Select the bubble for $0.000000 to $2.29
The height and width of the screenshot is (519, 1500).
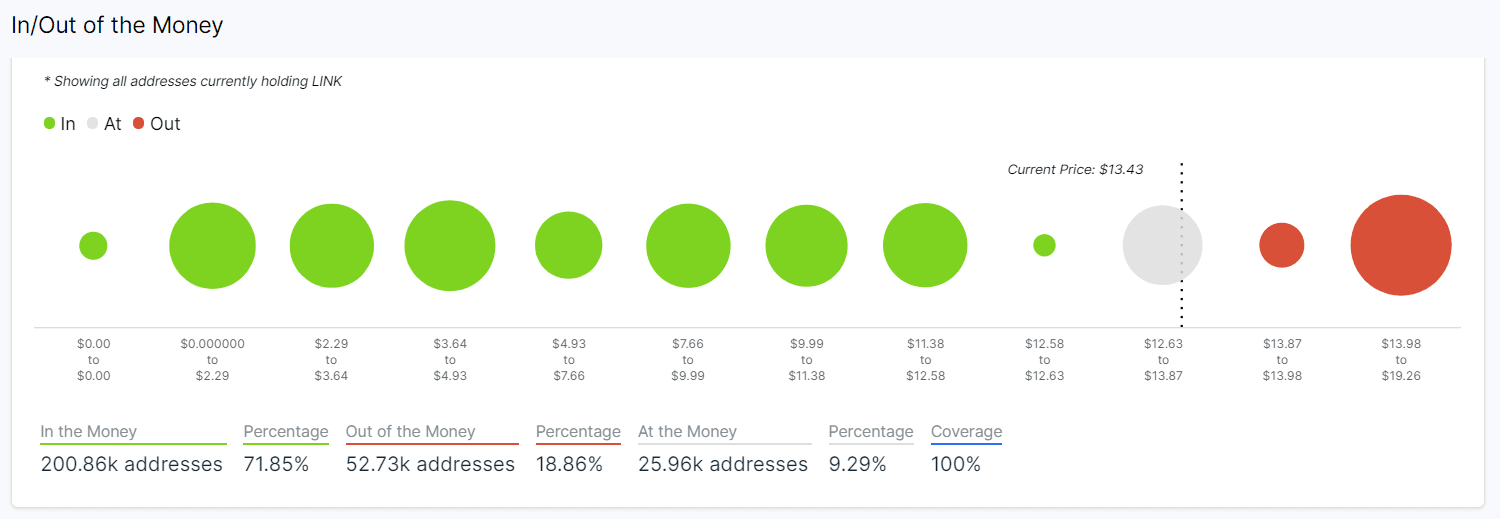point(212,245)
